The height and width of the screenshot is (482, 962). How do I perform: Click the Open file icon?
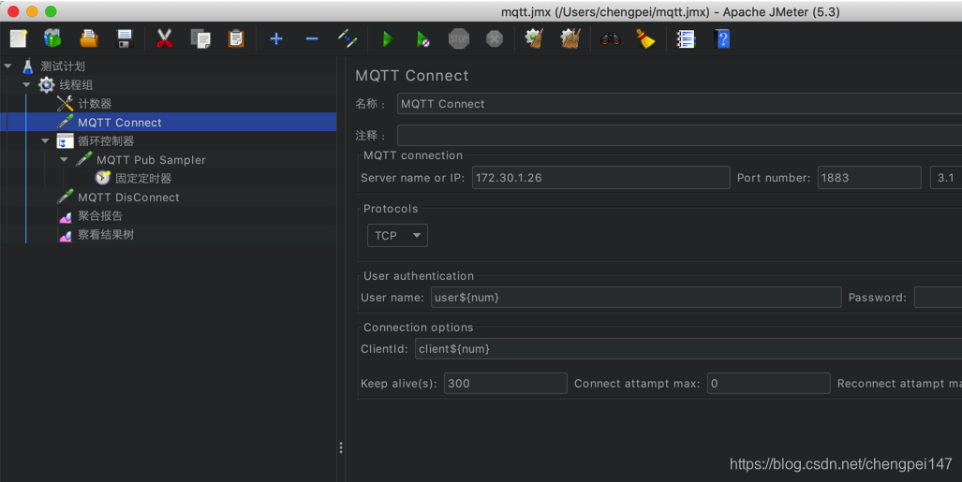(x=89, y=39)
